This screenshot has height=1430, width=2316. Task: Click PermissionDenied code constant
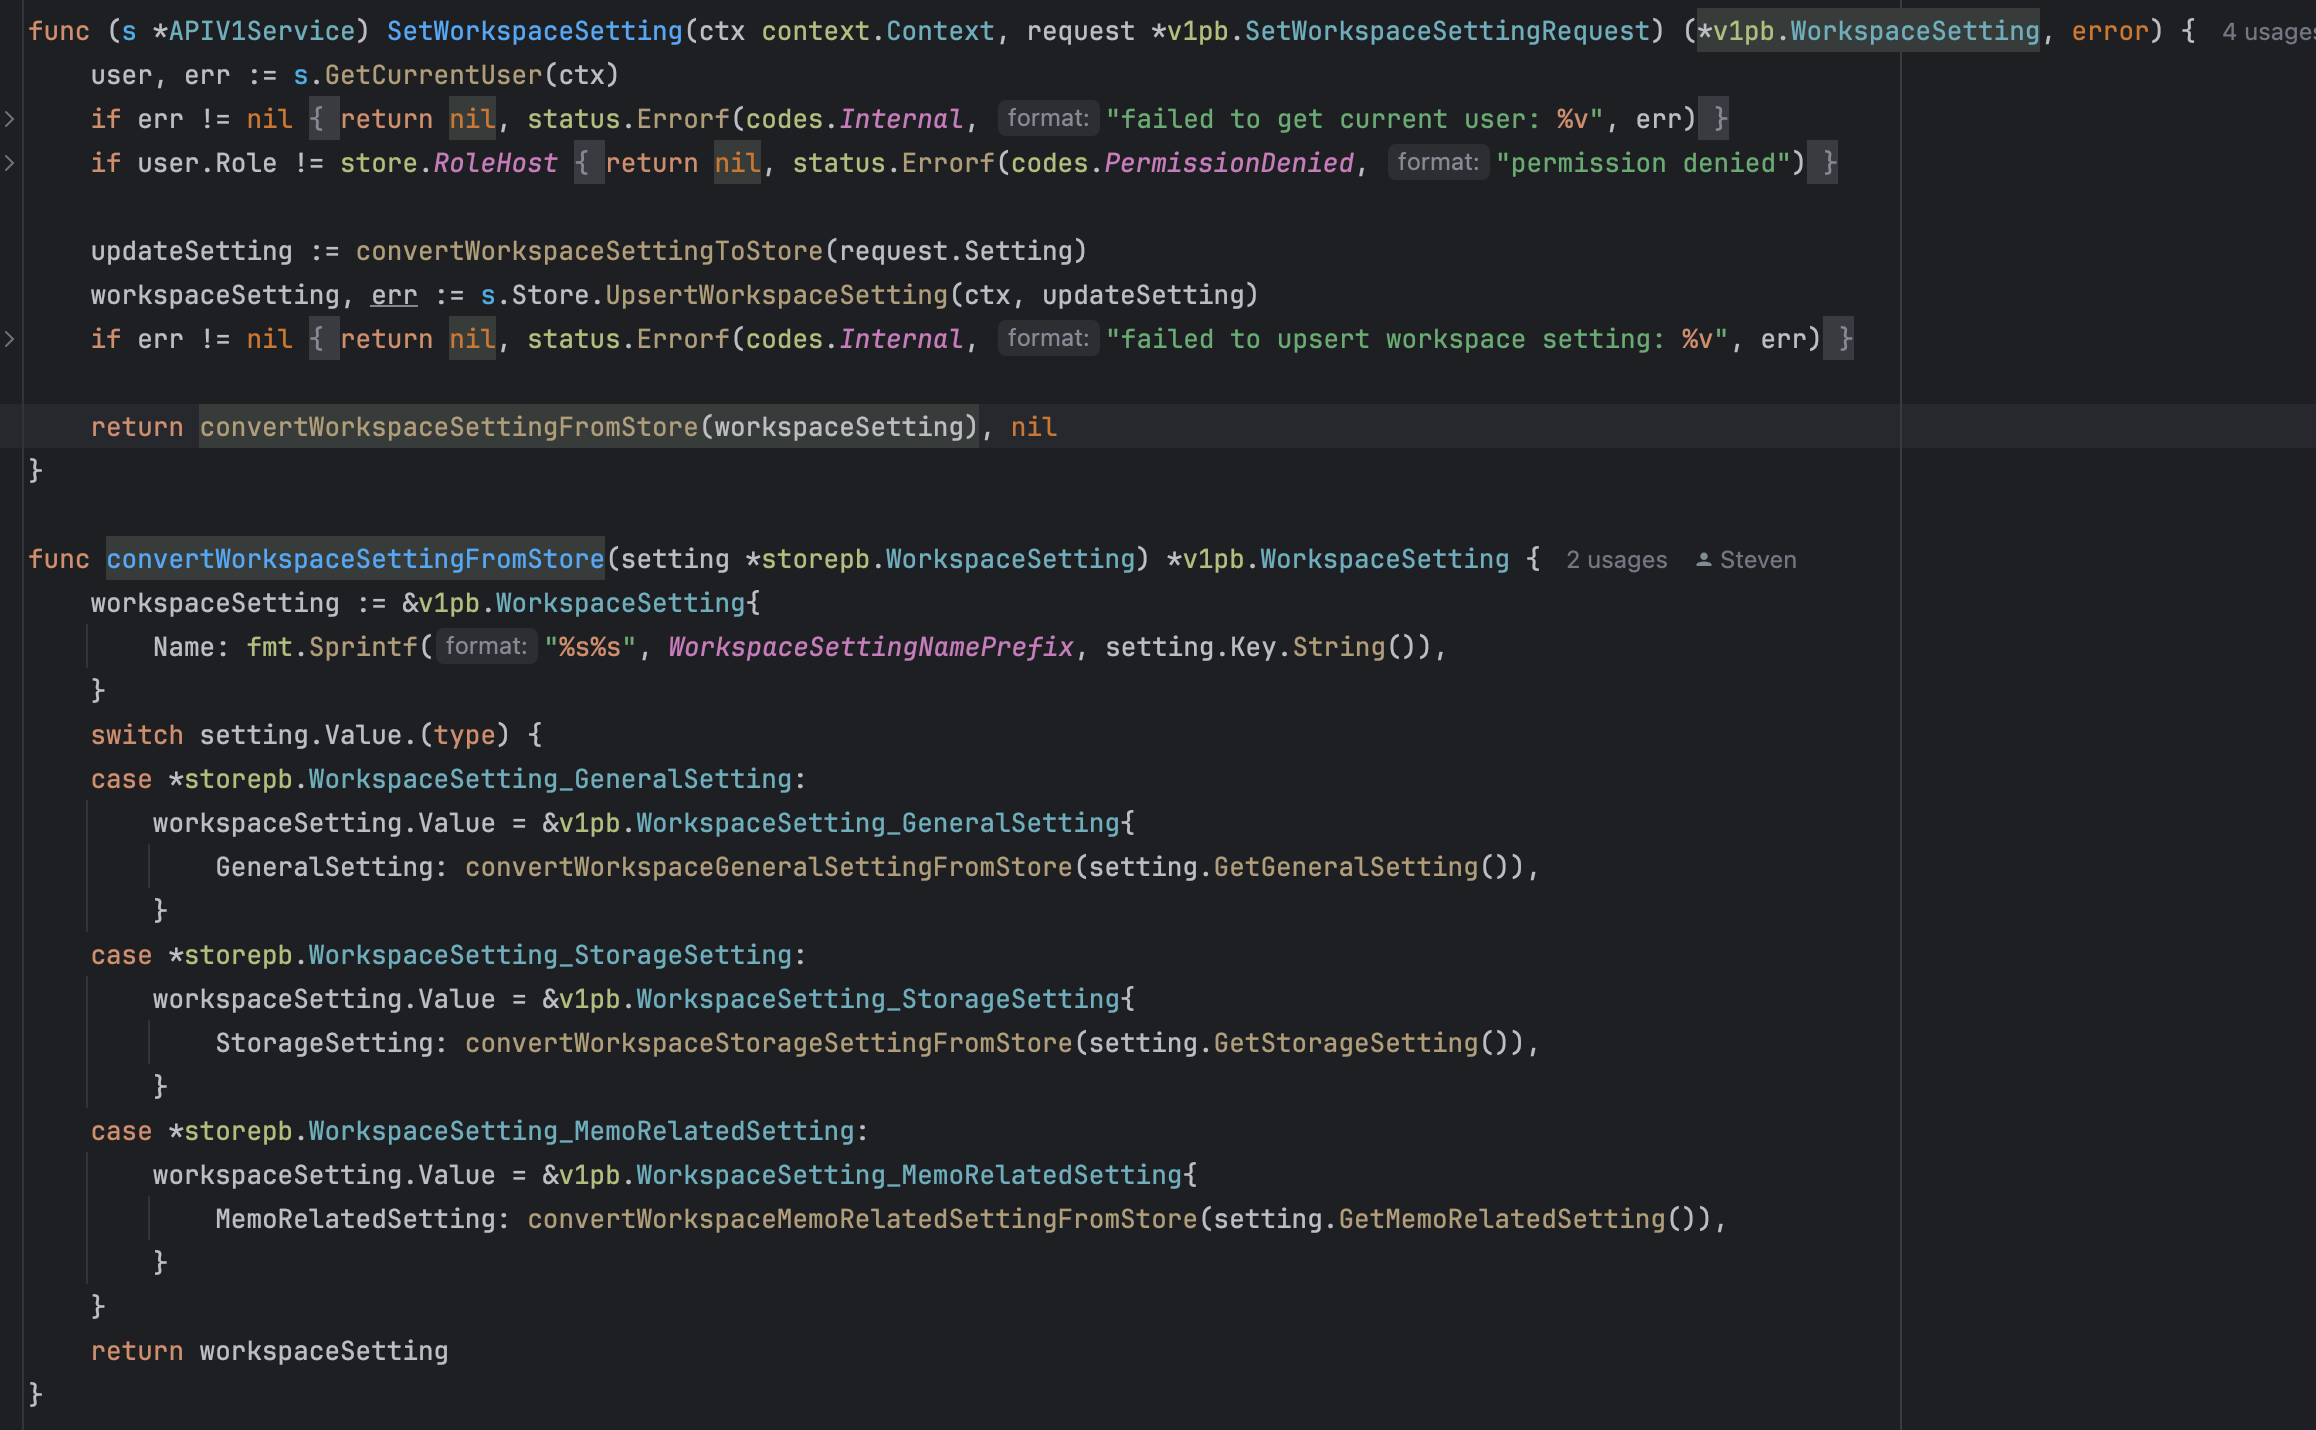tap(1229, 163)
